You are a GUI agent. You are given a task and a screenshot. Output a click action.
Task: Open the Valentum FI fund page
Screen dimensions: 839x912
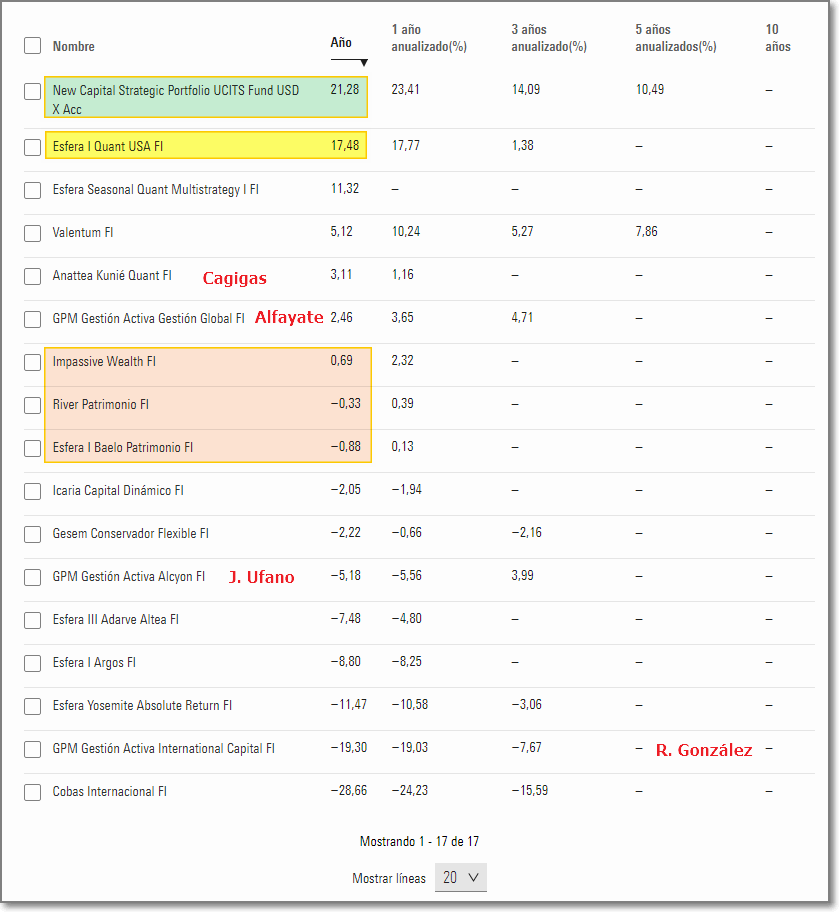(83, 233)
